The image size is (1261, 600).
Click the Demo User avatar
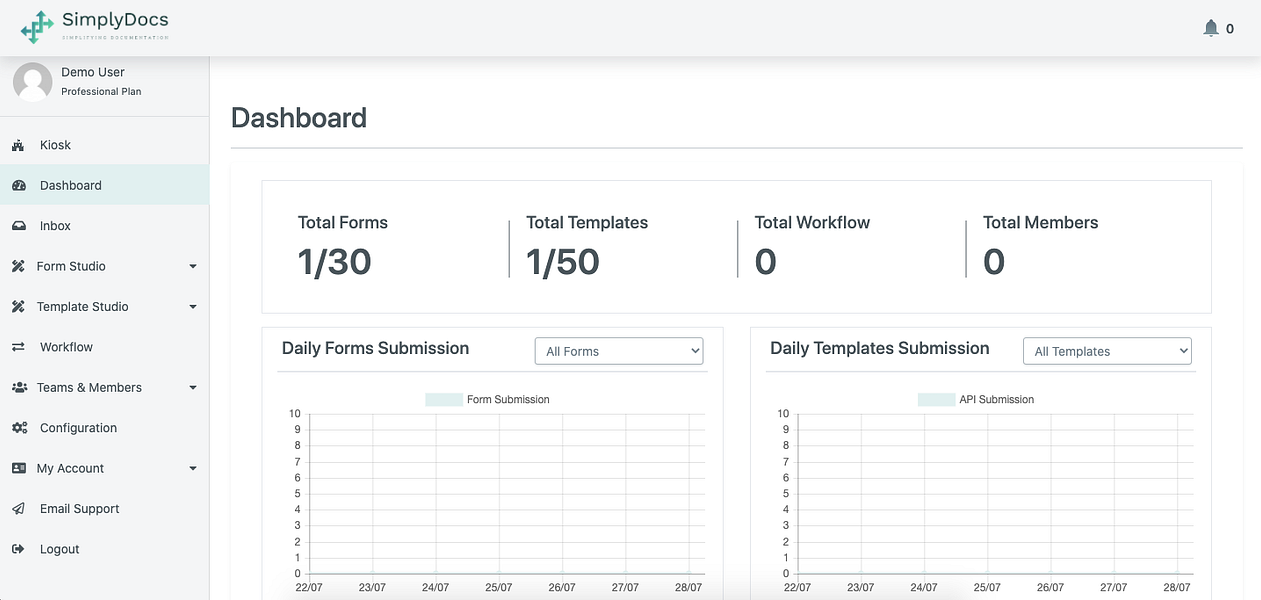32,81
